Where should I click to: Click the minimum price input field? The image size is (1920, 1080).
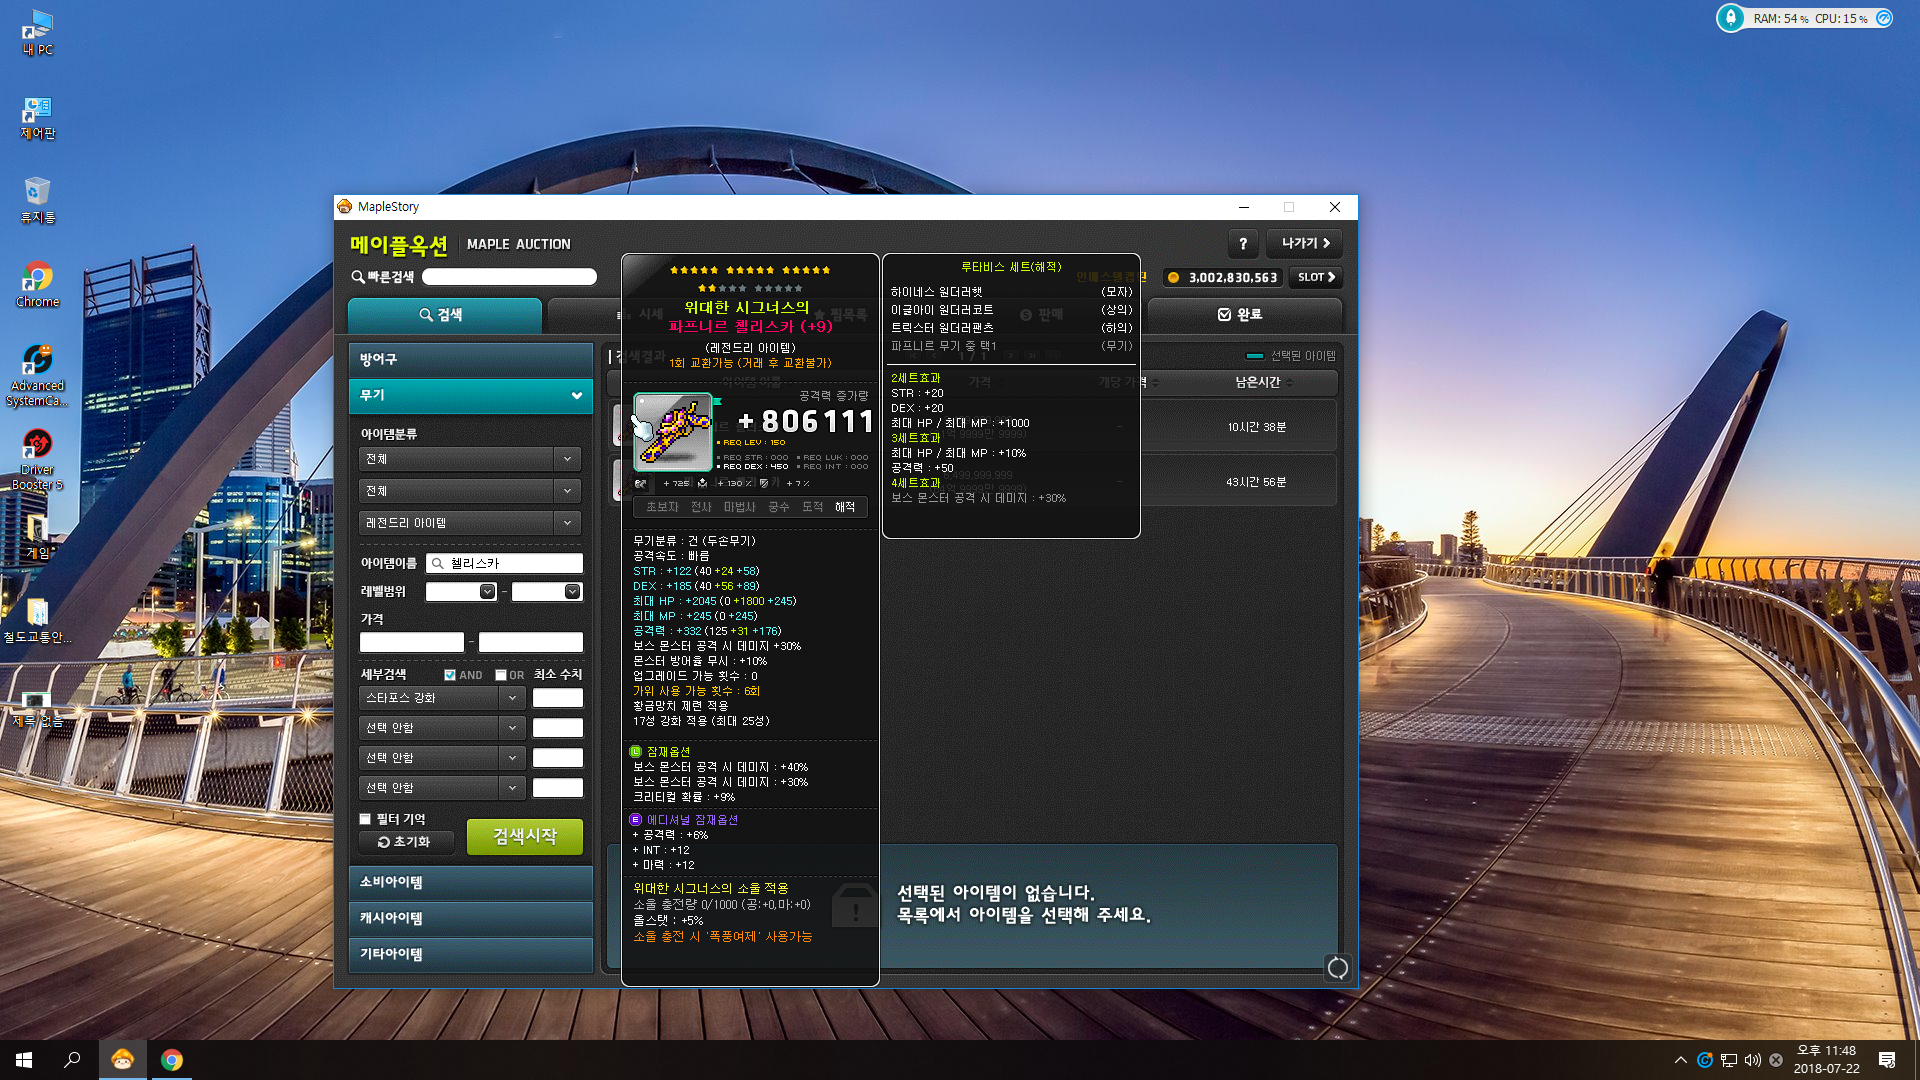point(412,642)
